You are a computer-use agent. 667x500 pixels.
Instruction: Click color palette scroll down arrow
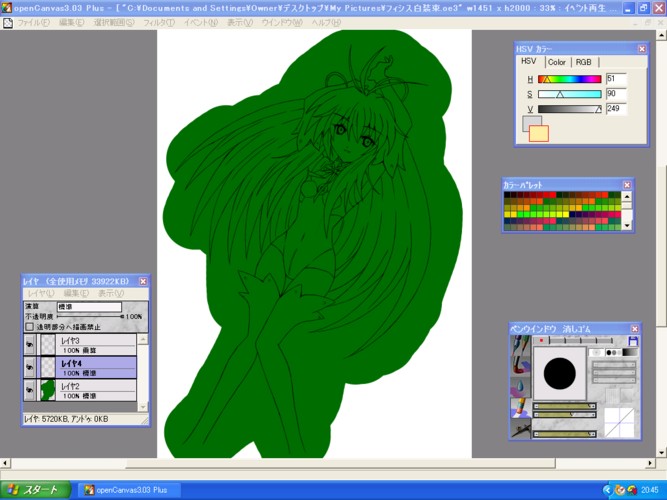coord(627,226)
